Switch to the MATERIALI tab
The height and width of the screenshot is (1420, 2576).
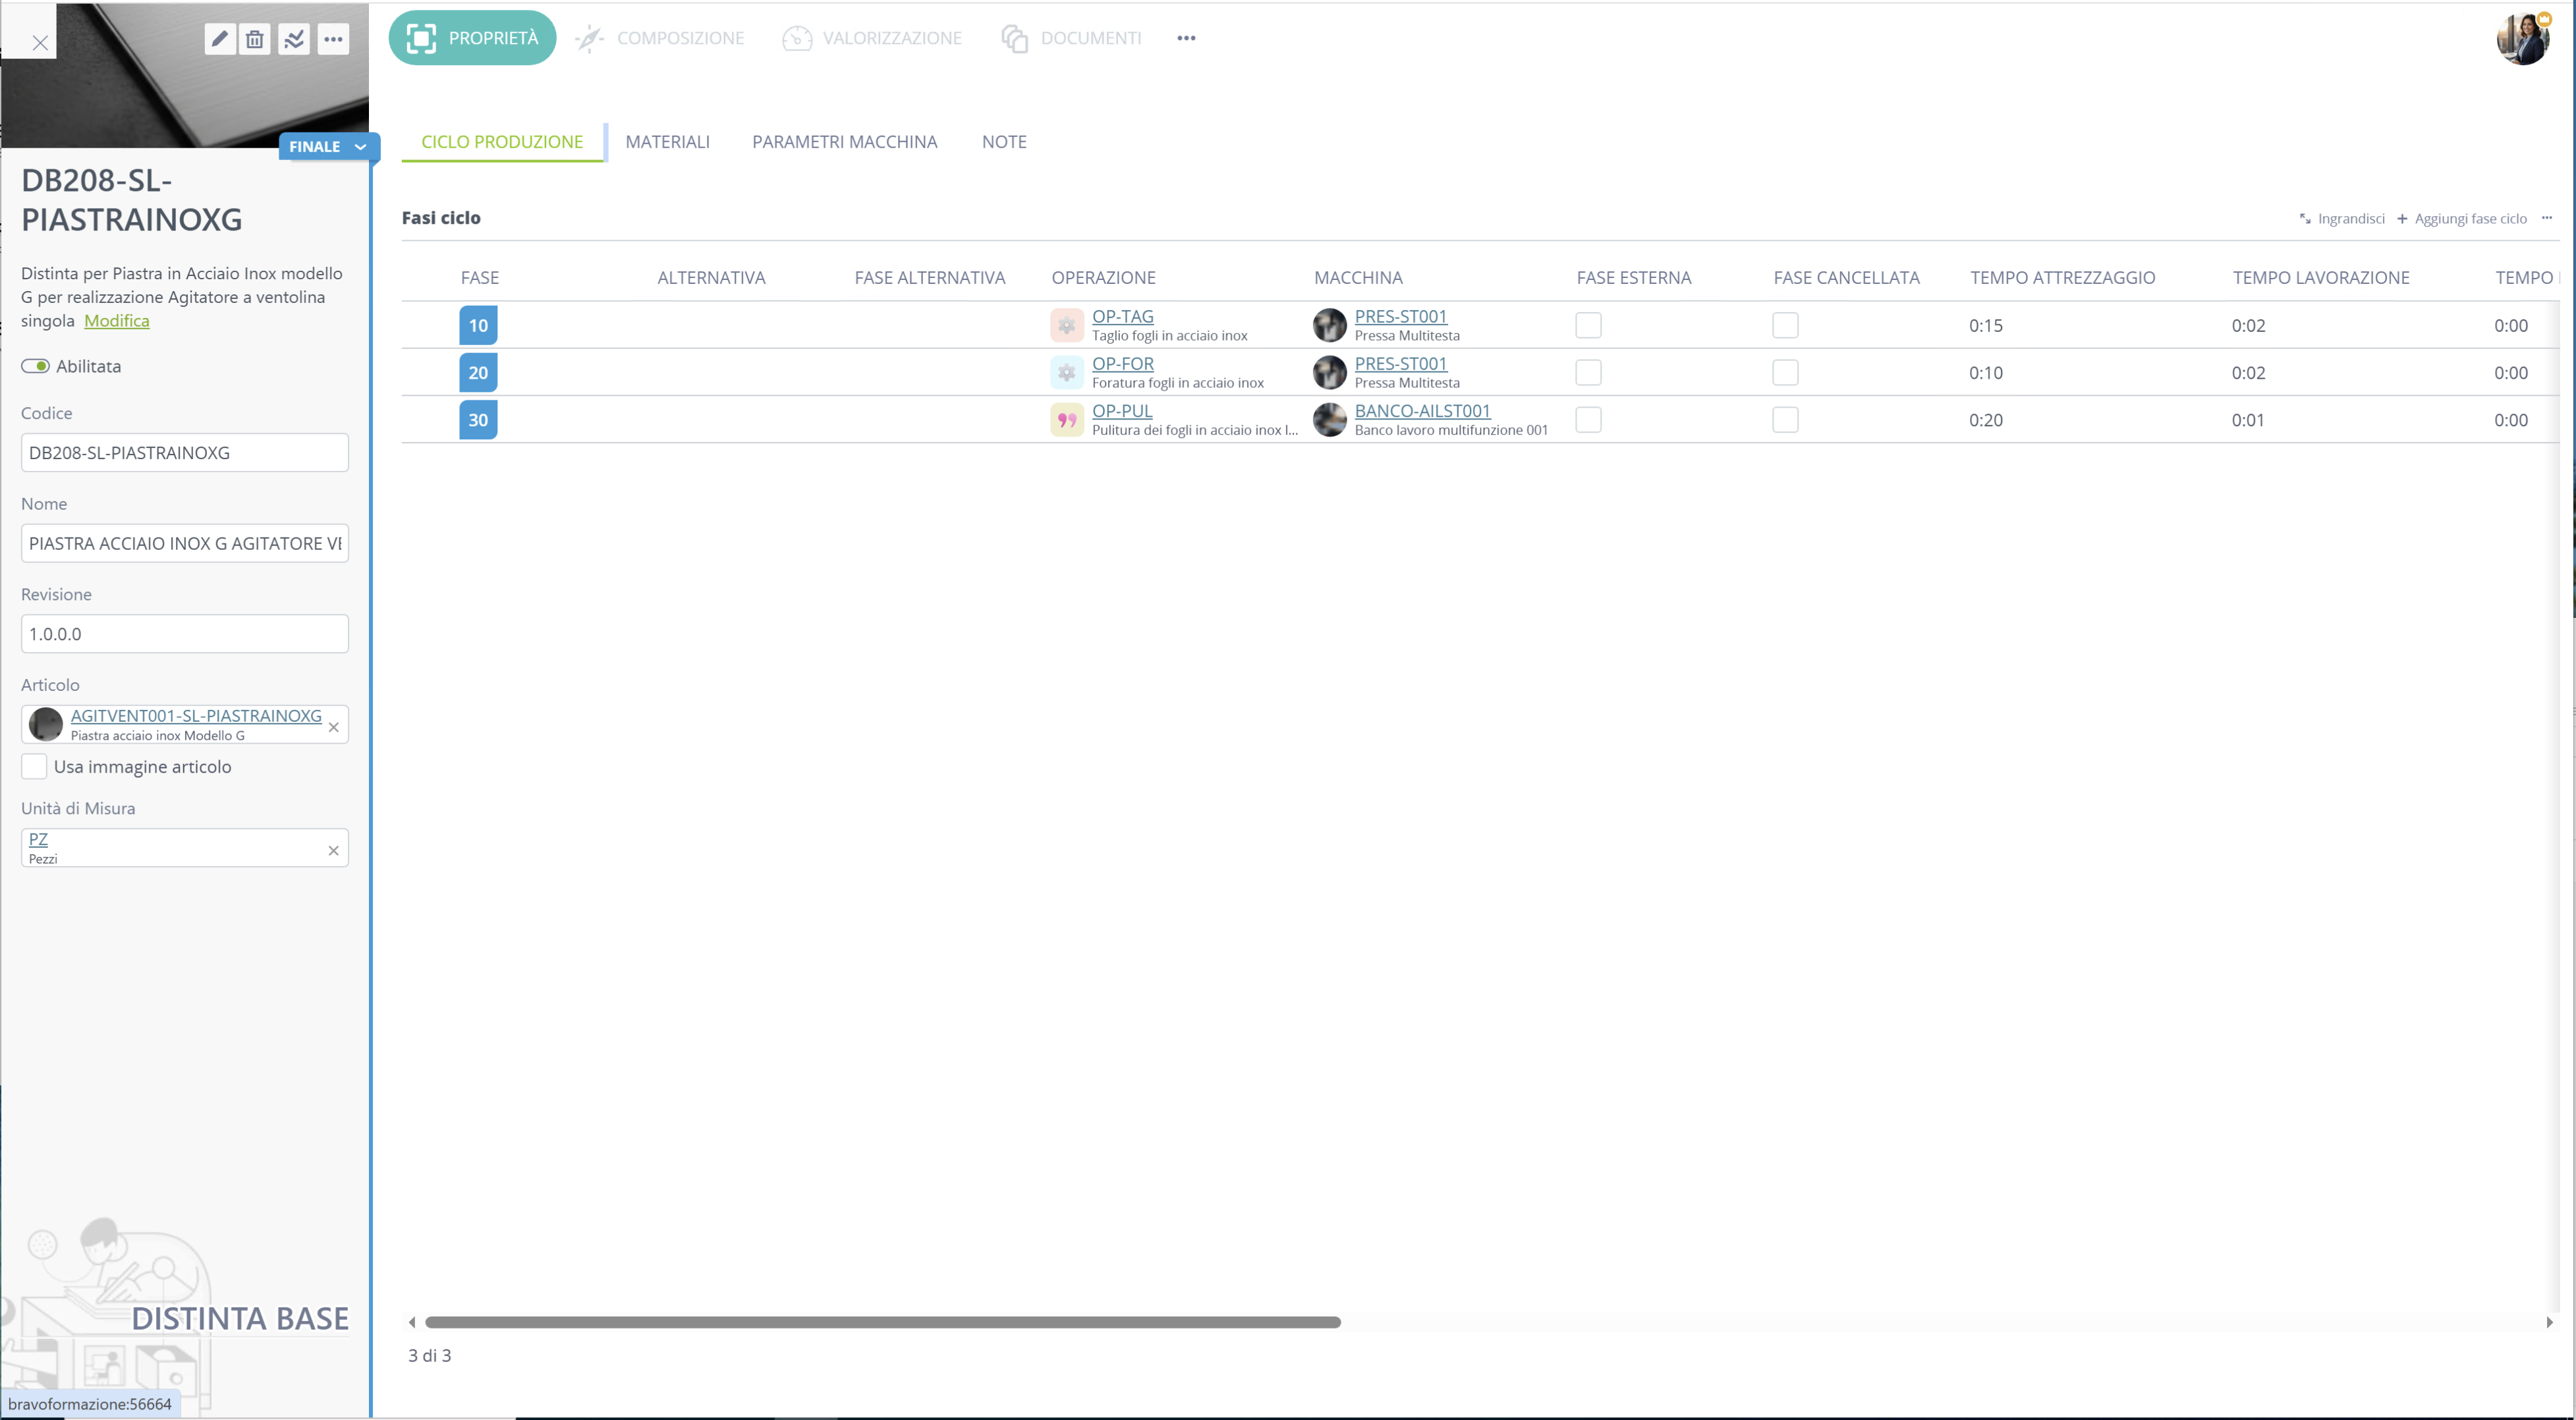click(x=667, y=142)
